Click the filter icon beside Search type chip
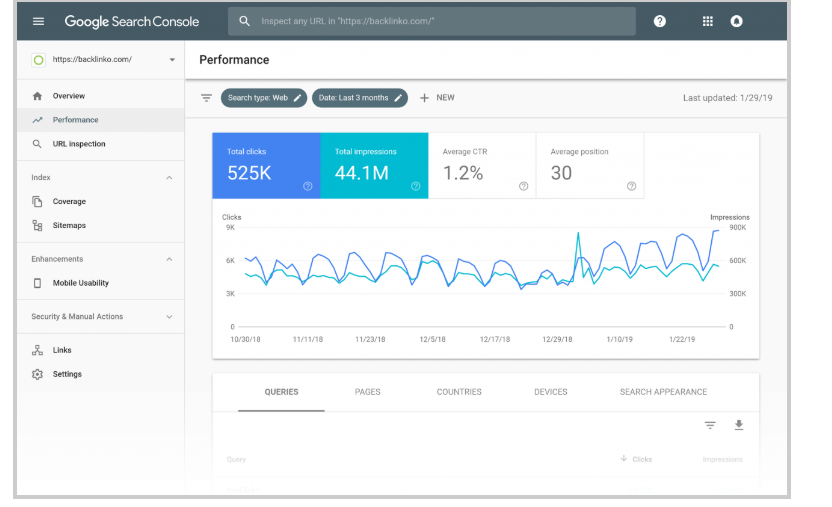 [x=206, y=98]
